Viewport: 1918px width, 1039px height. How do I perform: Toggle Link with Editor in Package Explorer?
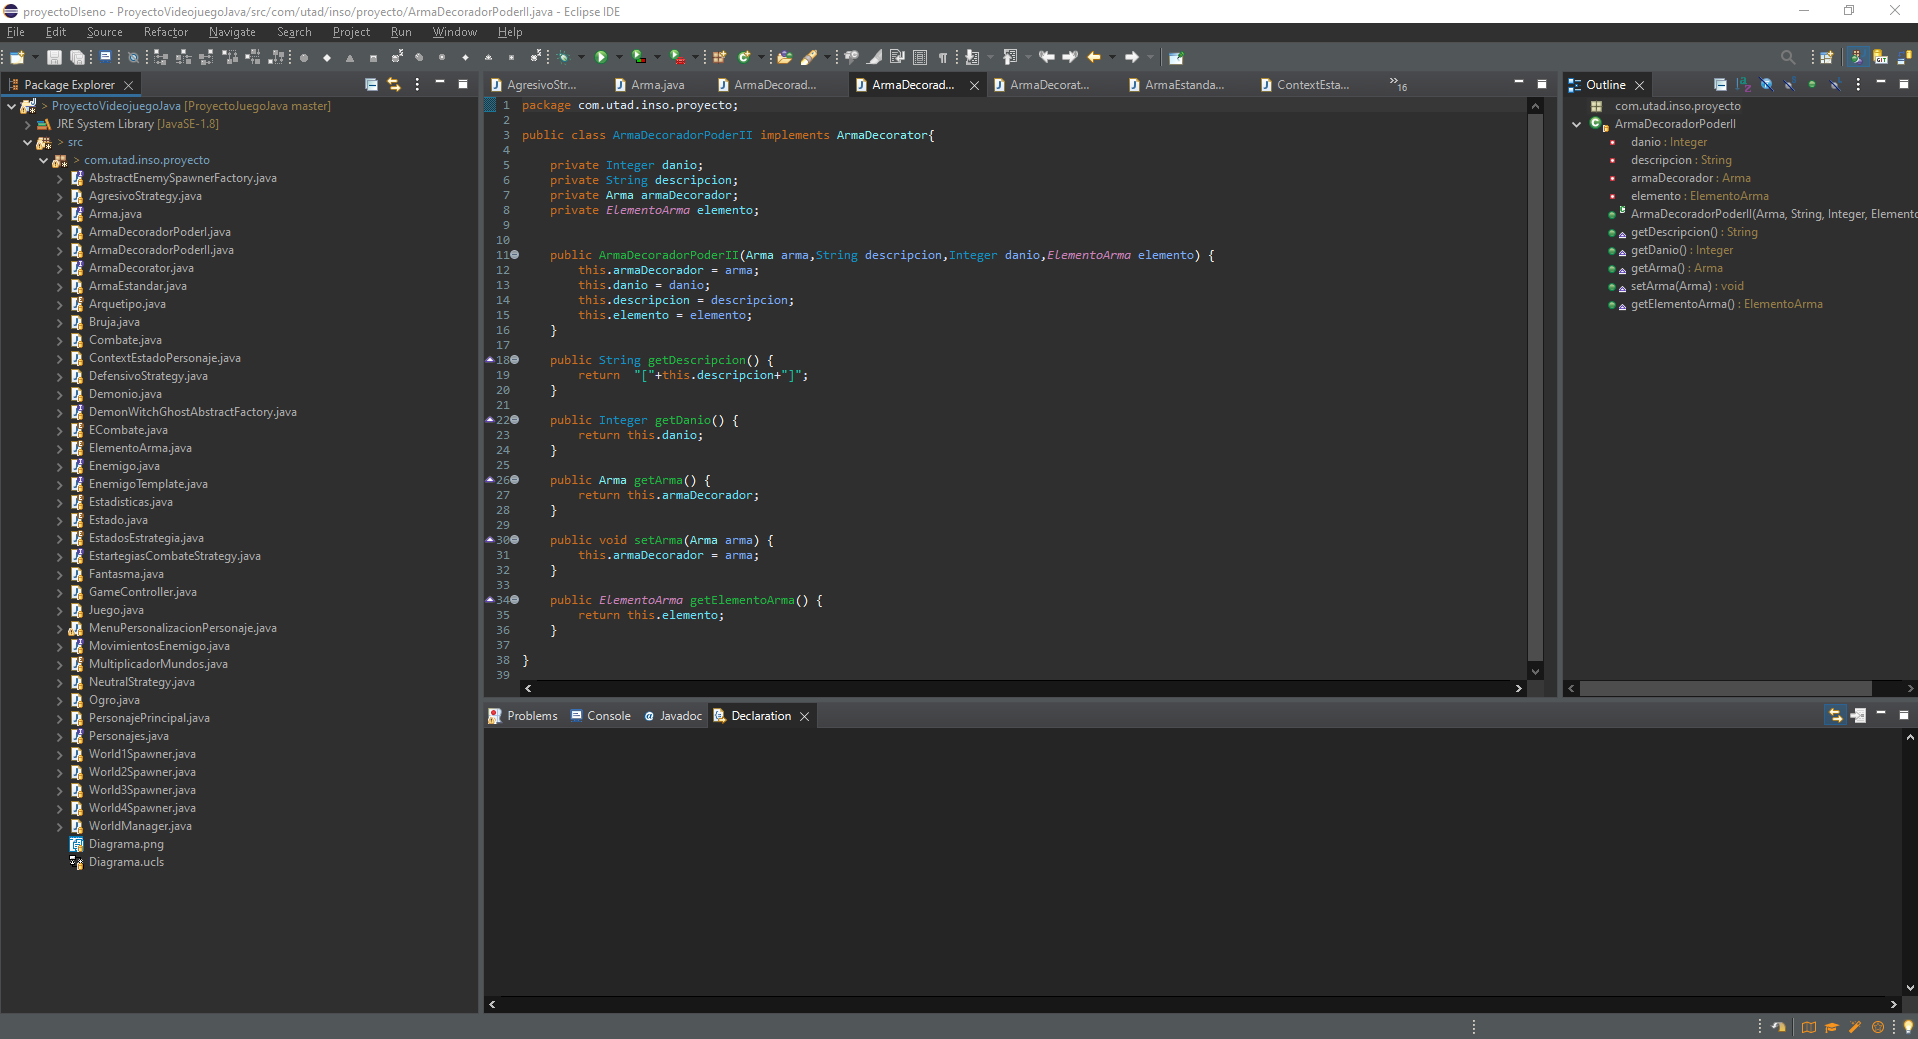[x=394, y=85]
